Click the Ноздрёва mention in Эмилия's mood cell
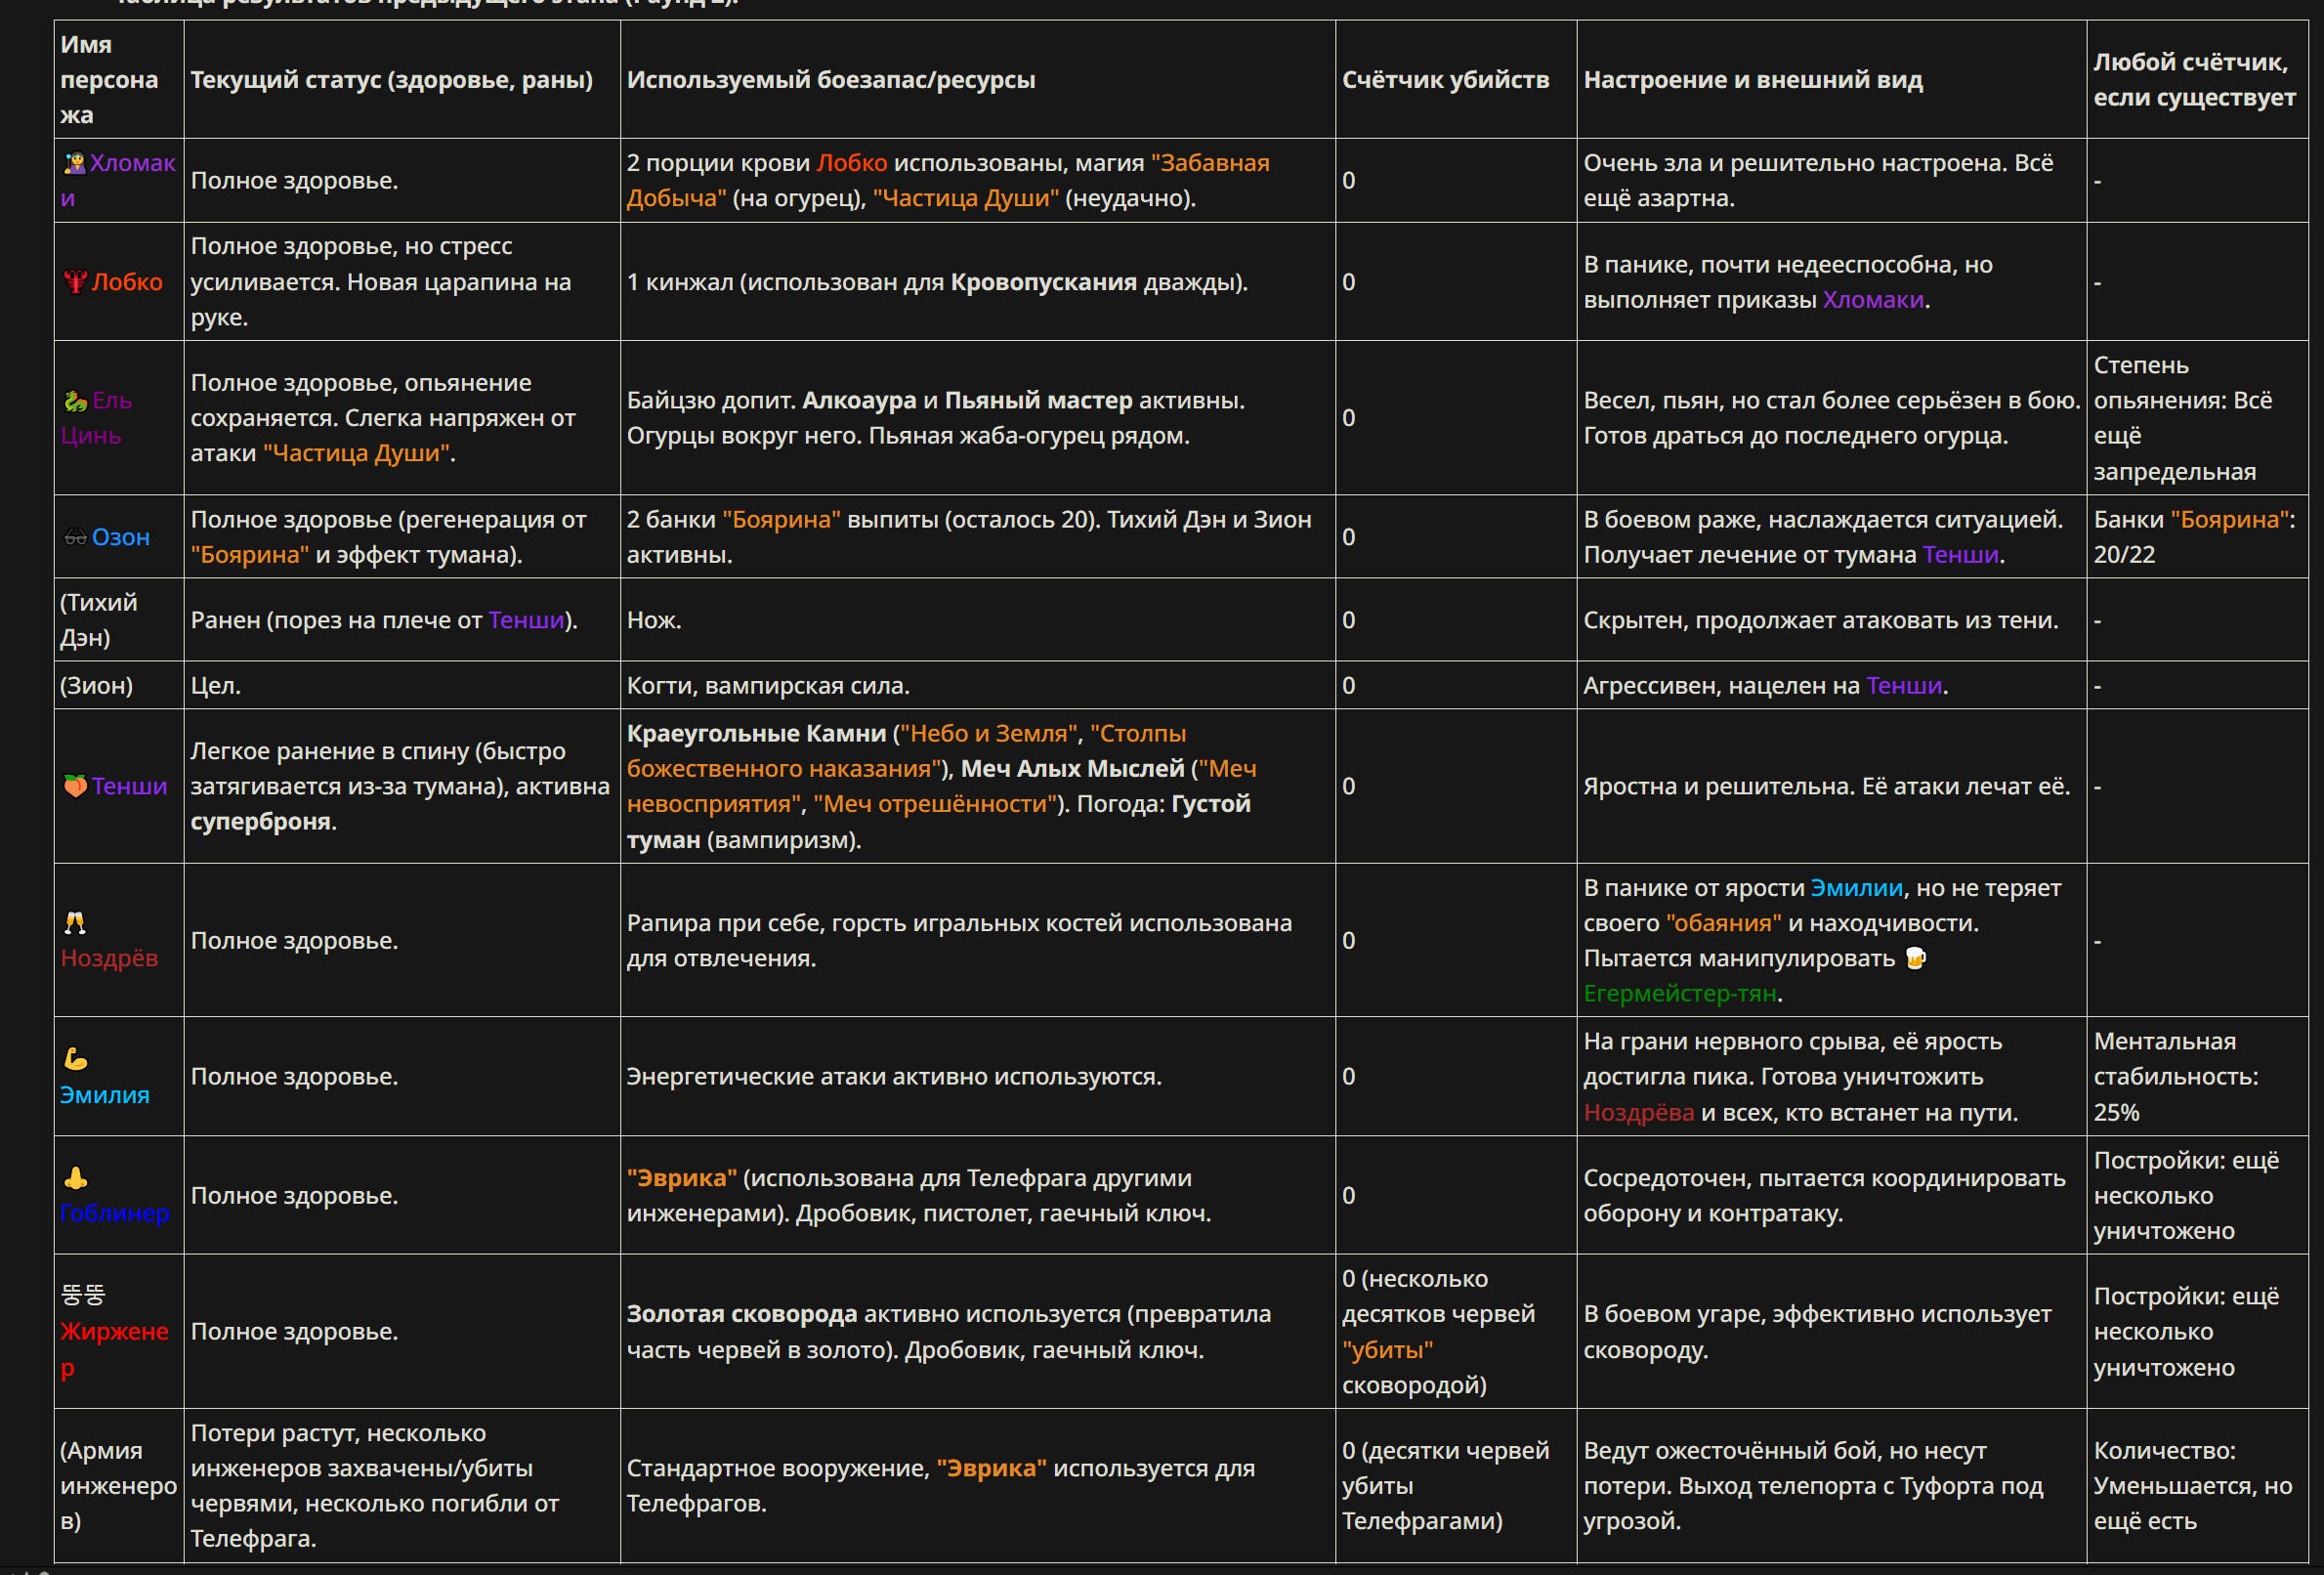 click(1639, 1112)
